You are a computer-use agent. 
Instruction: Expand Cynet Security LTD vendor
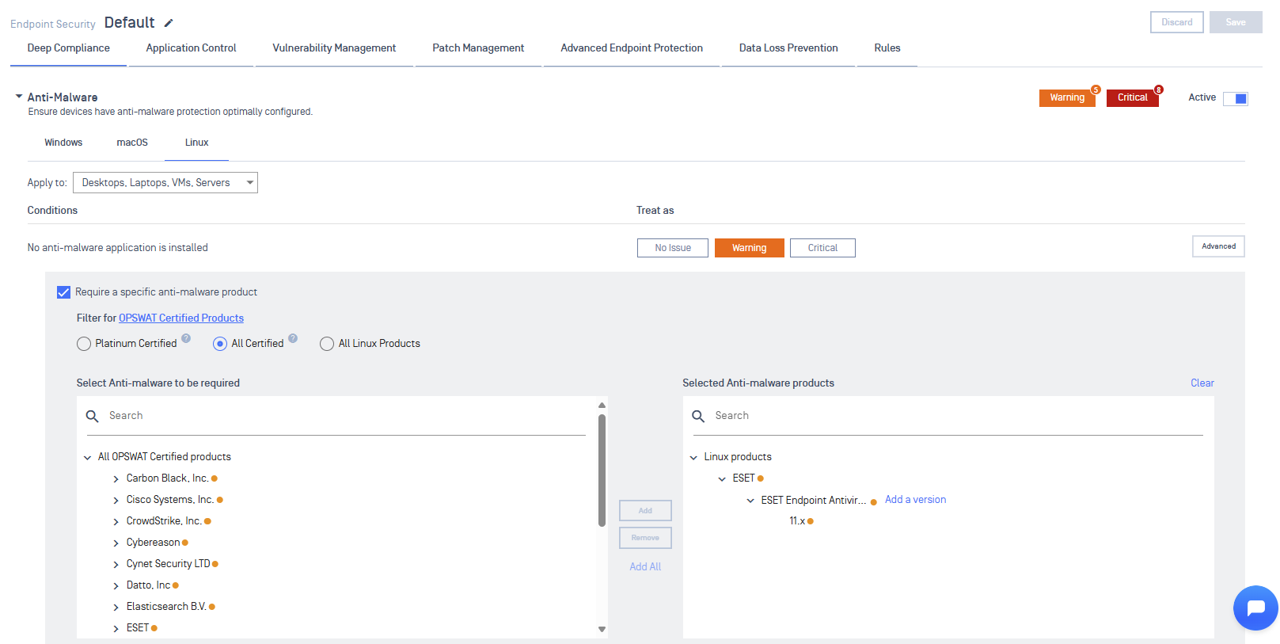point(116,564)
